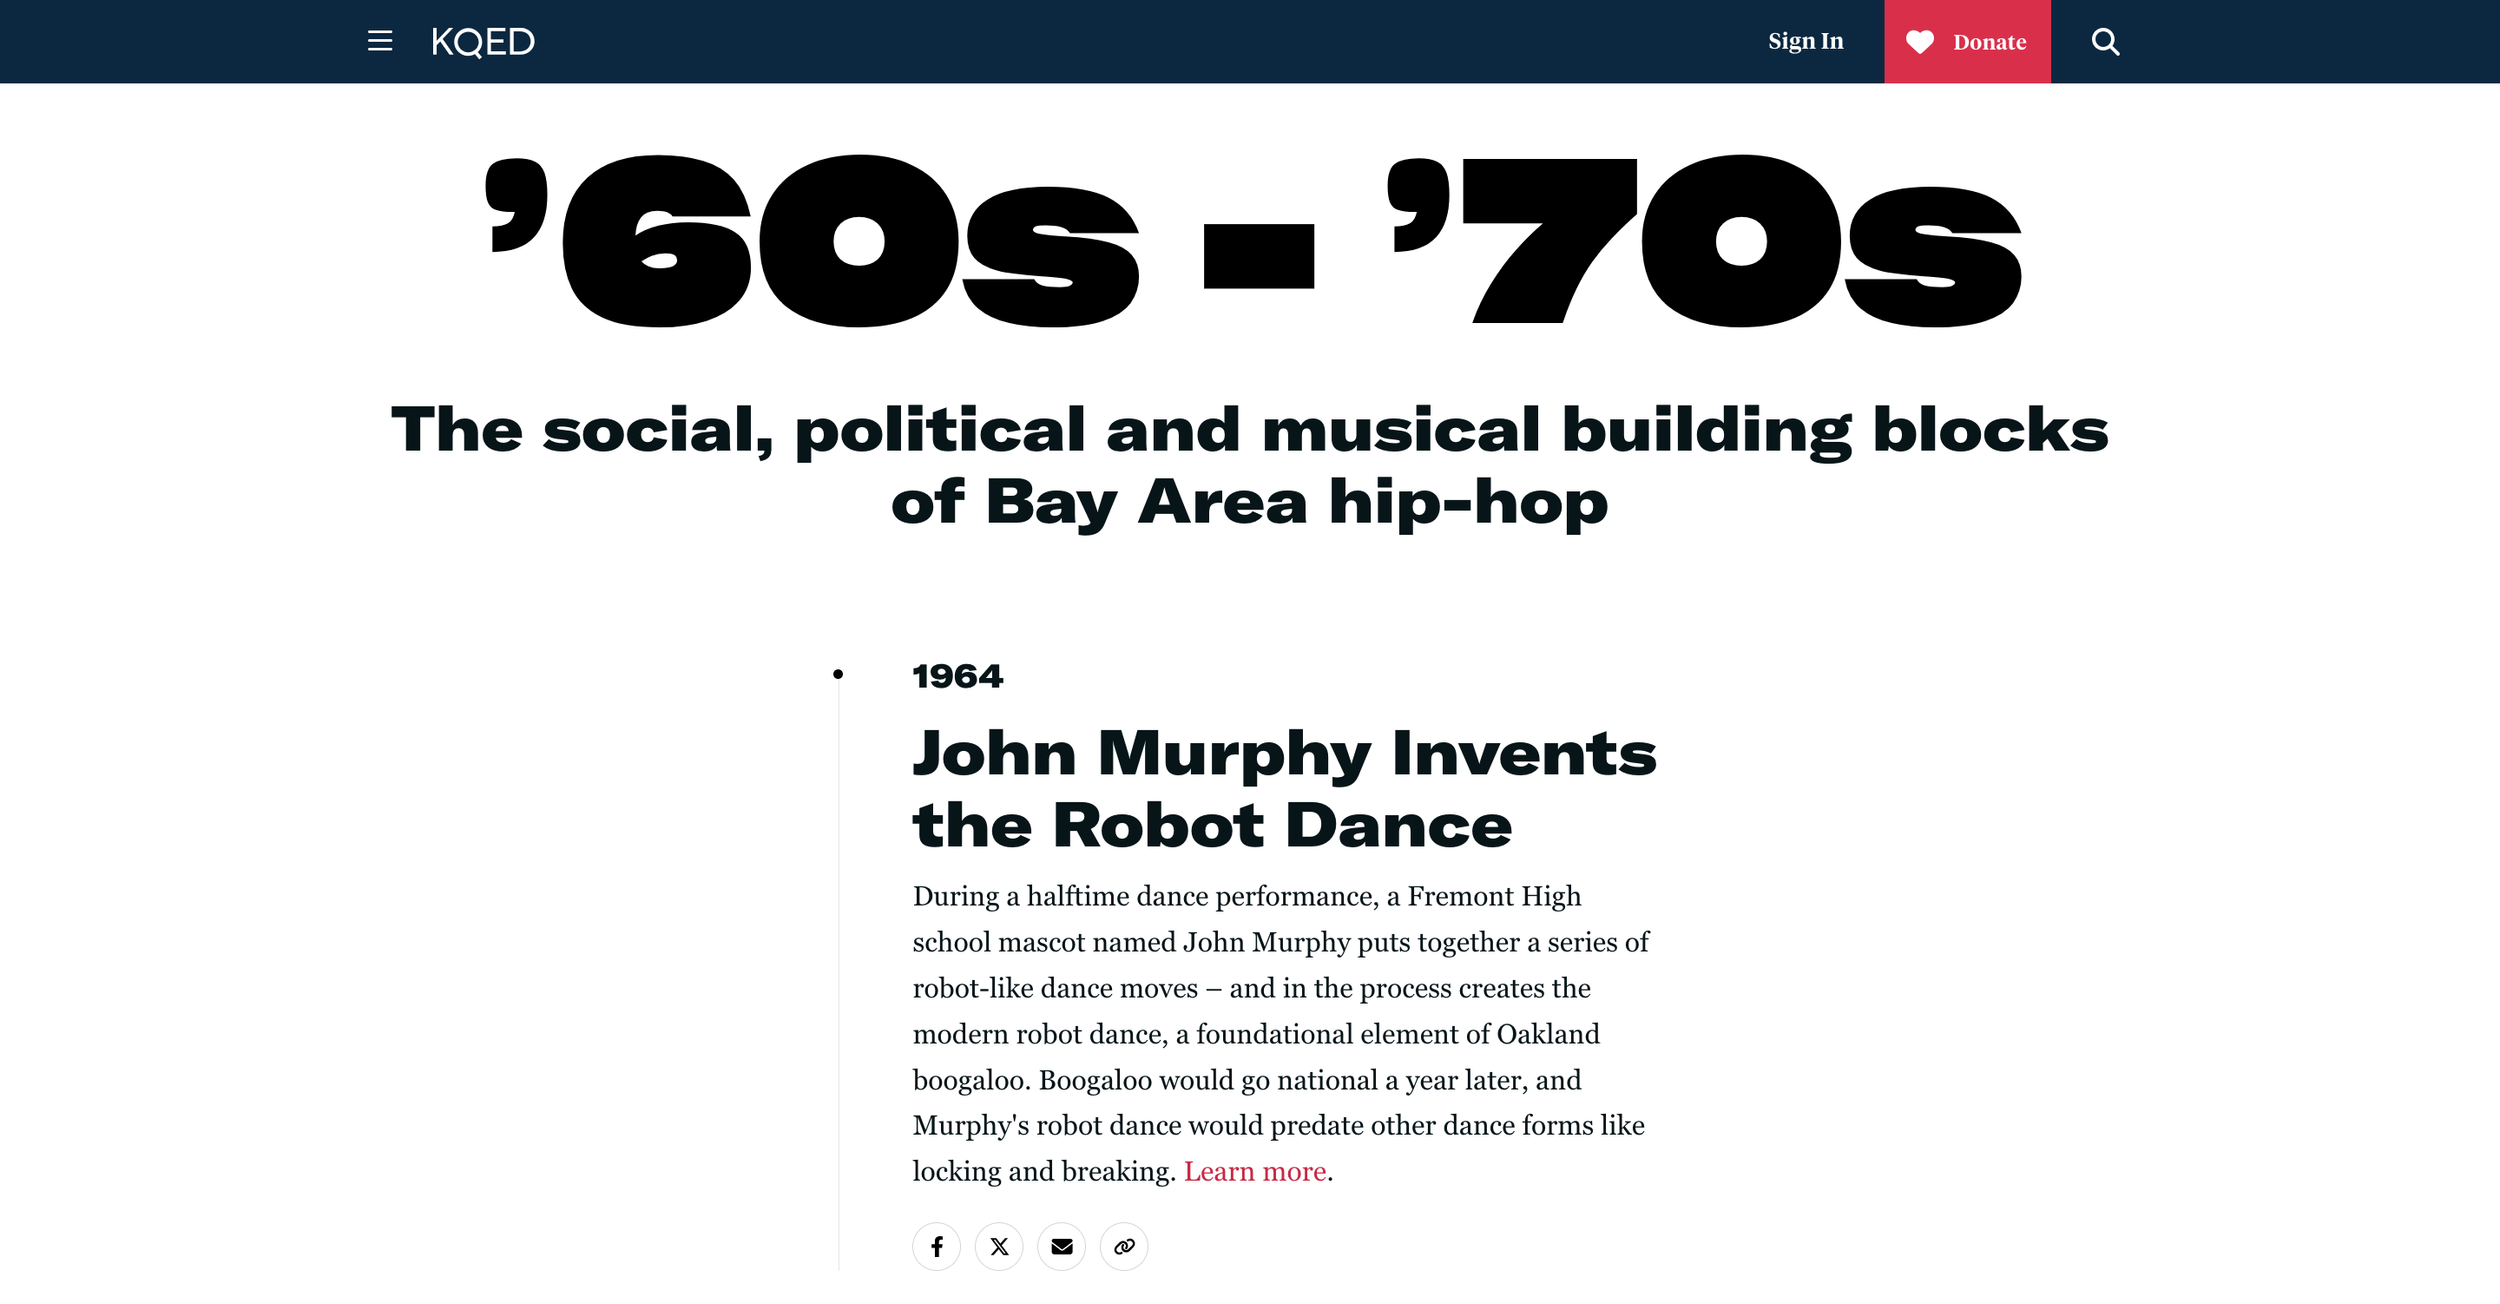Click the Sign In link
The image size is (2500, 1304).
click(1805, 41)
